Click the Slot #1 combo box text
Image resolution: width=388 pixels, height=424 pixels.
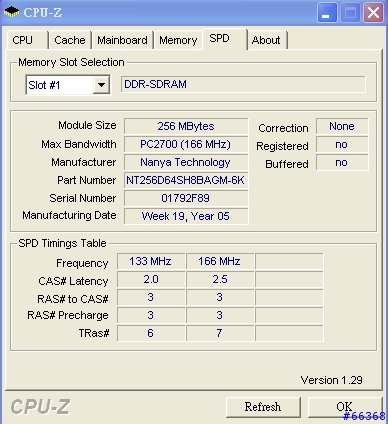pyautogui.click(x=44, y=85)
